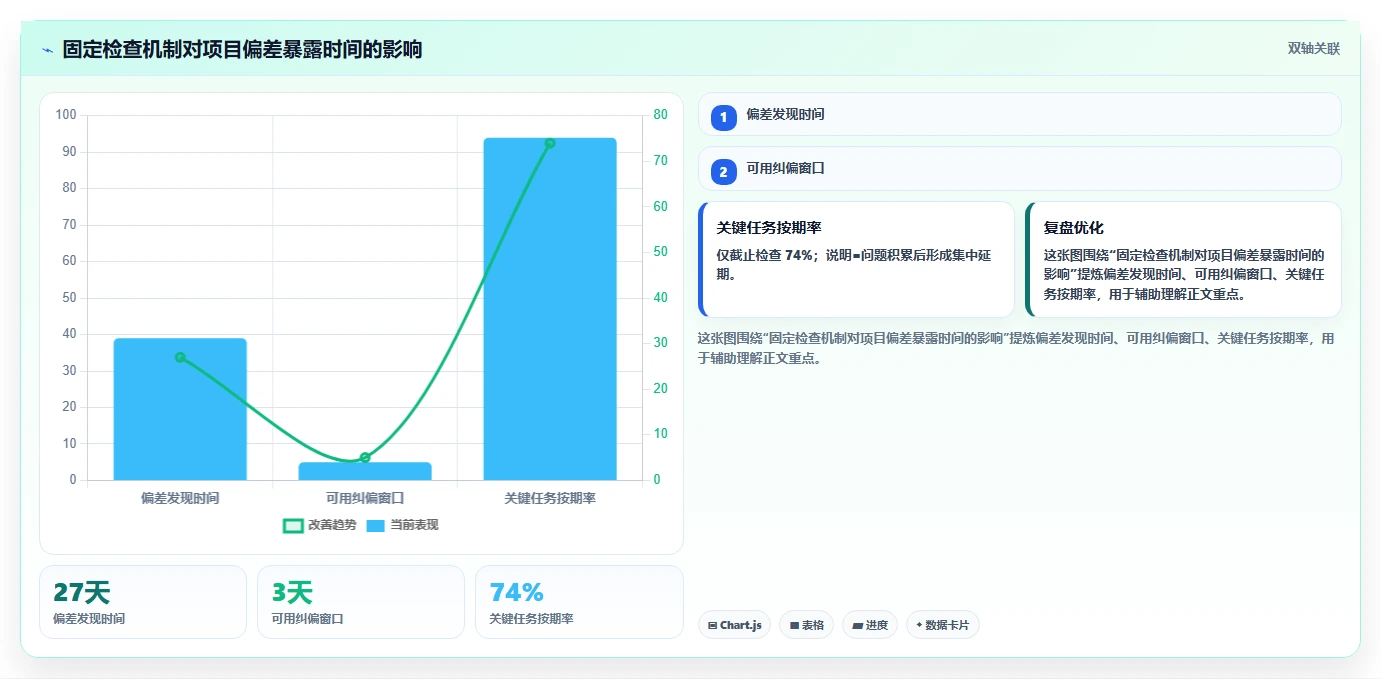
Task: Click the 仅截止检查 74% description text
Action: pos(854,264)
